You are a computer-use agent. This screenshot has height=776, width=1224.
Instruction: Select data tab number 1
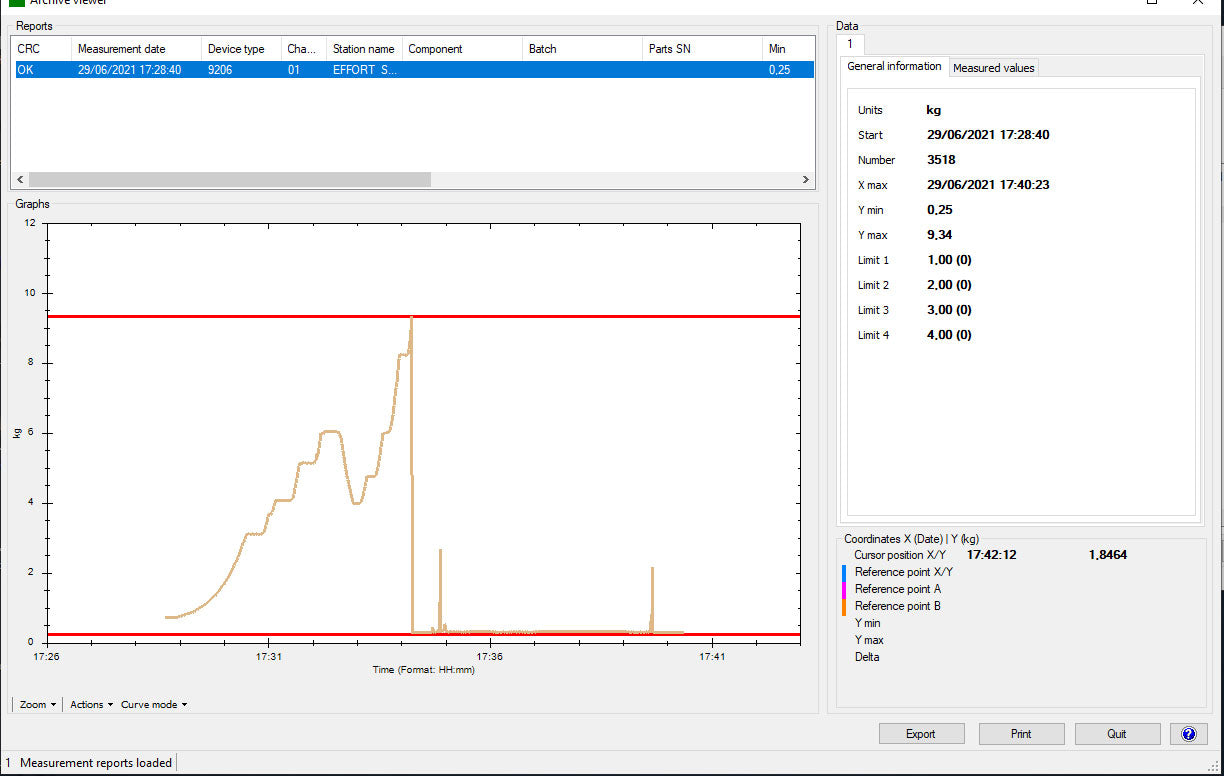click(x=850, y=44)
